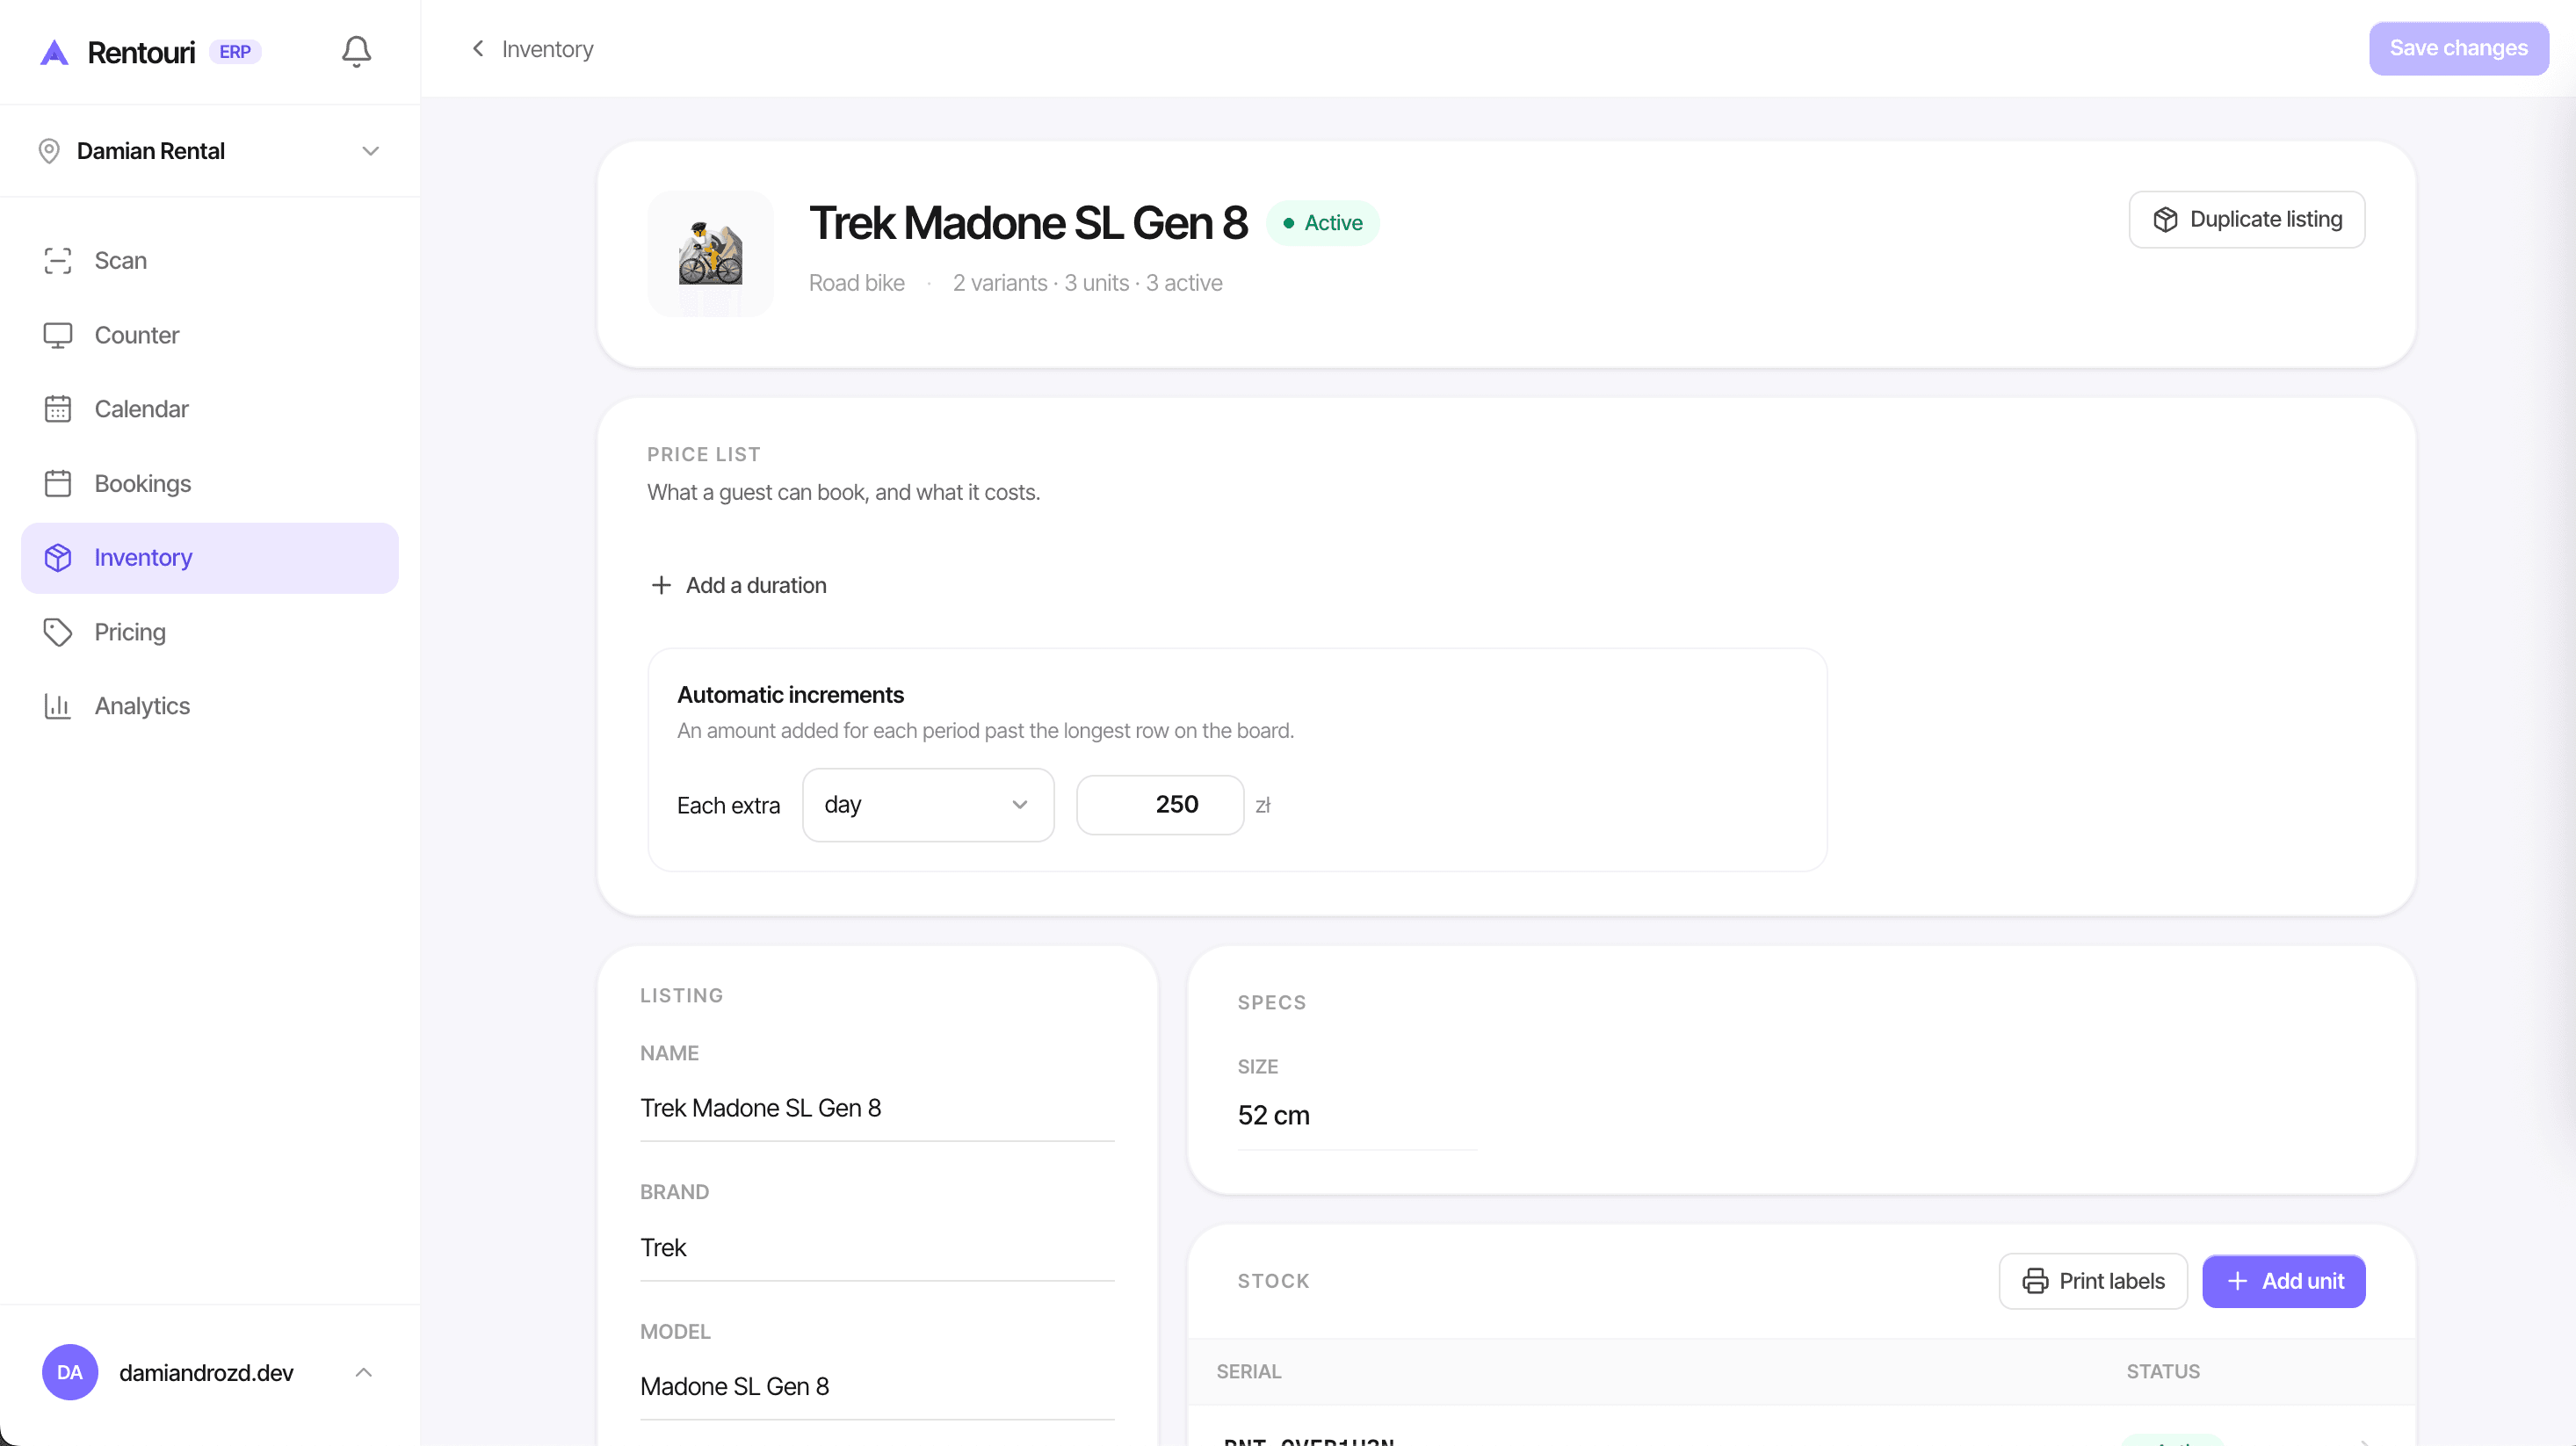
Task: Switch to the Pricing page
Action: point(210,632)
